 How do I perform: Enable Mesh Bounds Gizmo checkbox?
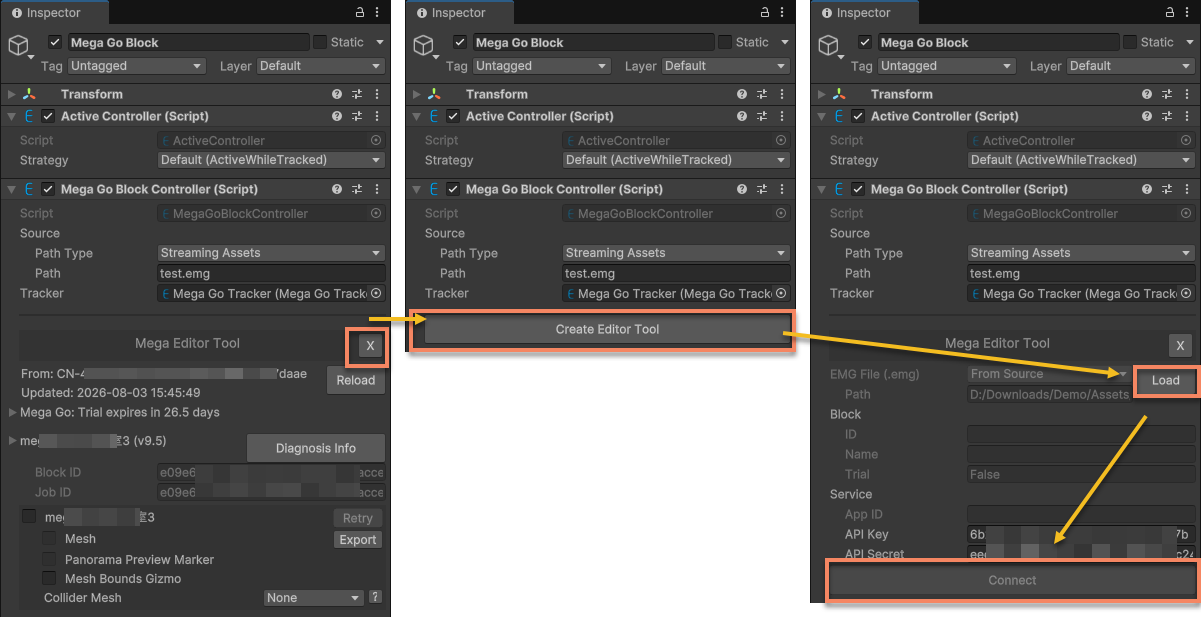coord(48,579)
